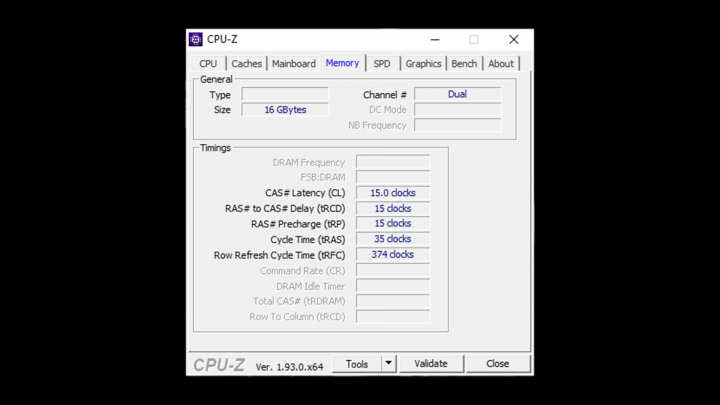
Task: Click the CAS# Latency (CL) label
Action: coord(305,193)
